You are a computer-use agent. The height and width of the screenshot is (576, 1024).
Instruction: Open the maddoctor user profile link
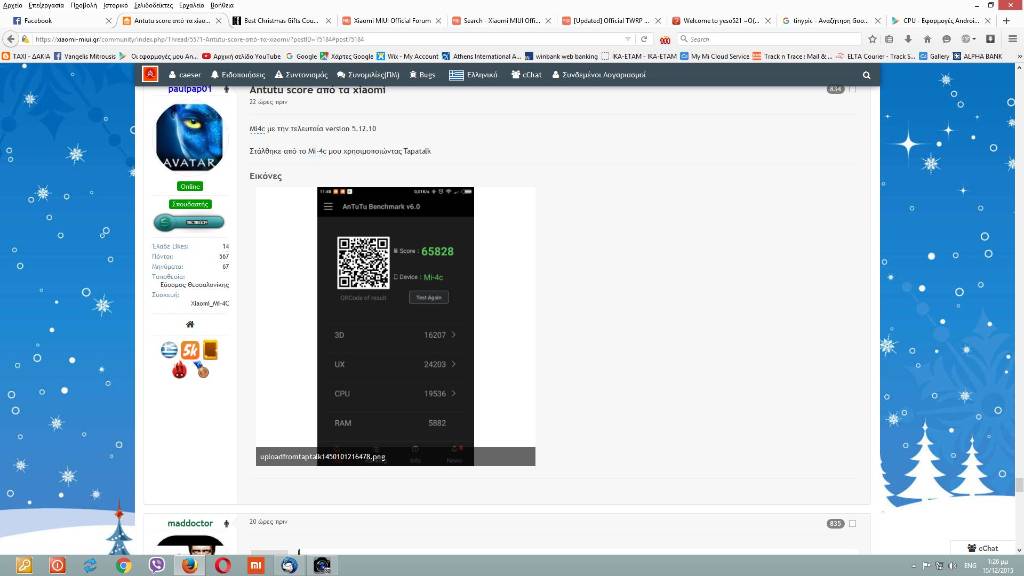coord(190,523)
